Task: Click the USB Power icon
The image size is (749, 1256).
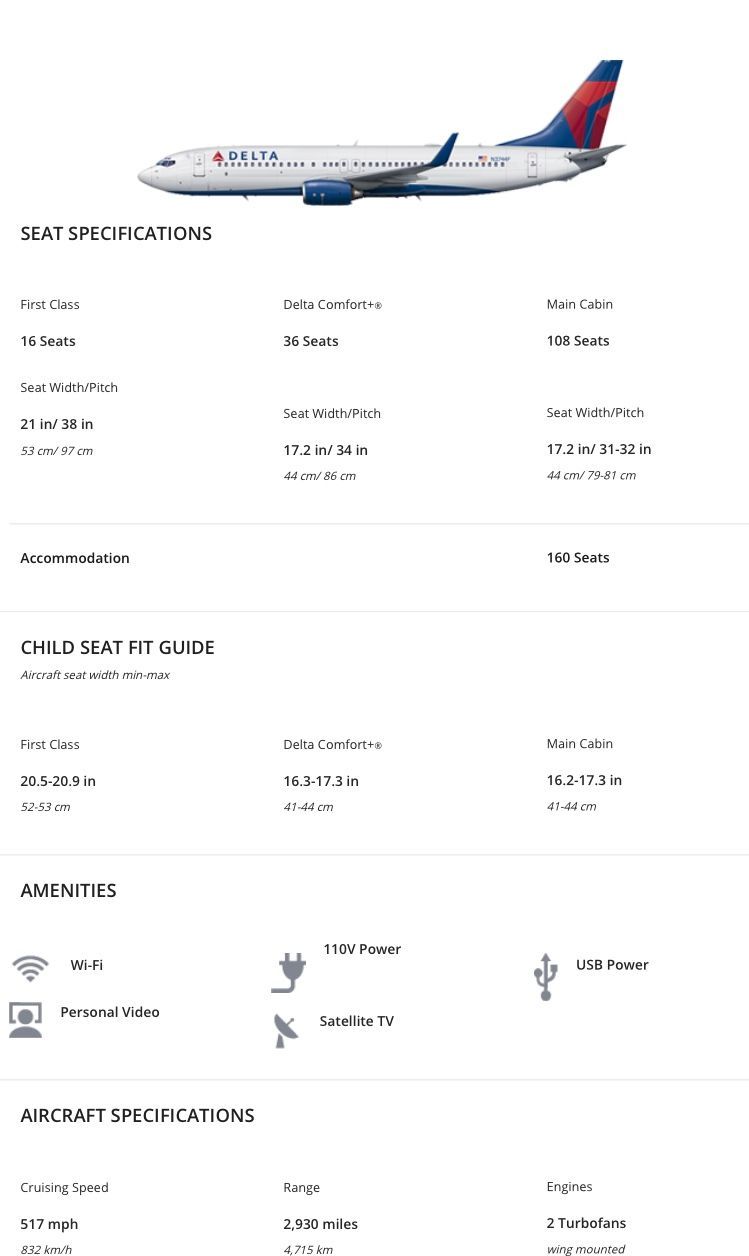Action: click(x=545, y=976)
